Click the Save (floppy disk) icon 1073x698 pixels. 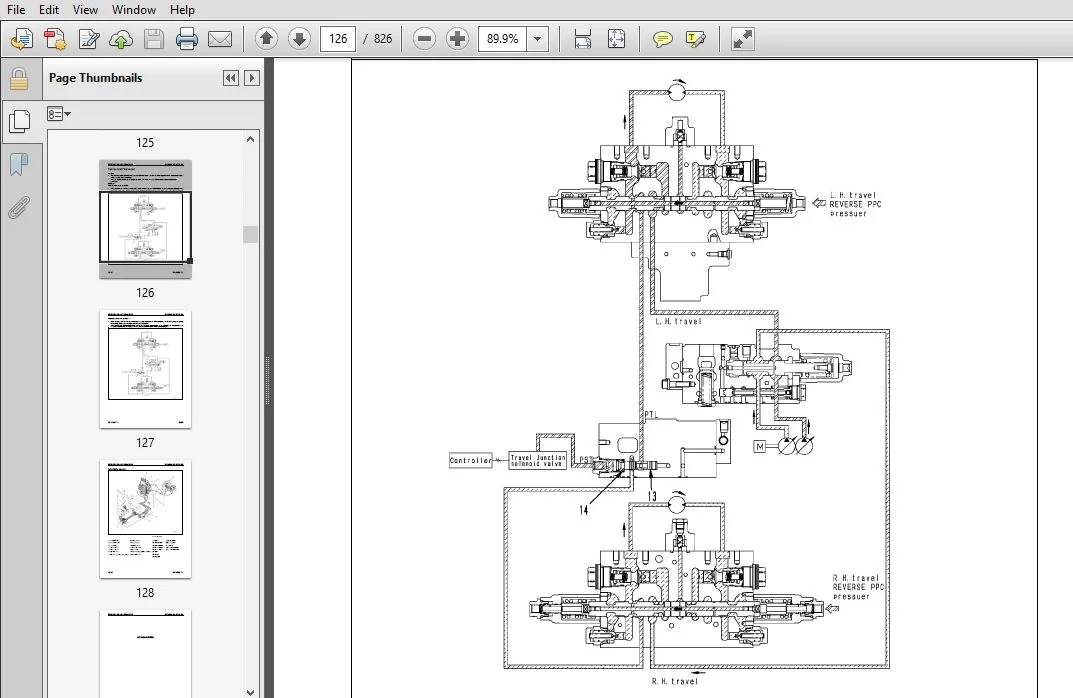coord(154,39)
